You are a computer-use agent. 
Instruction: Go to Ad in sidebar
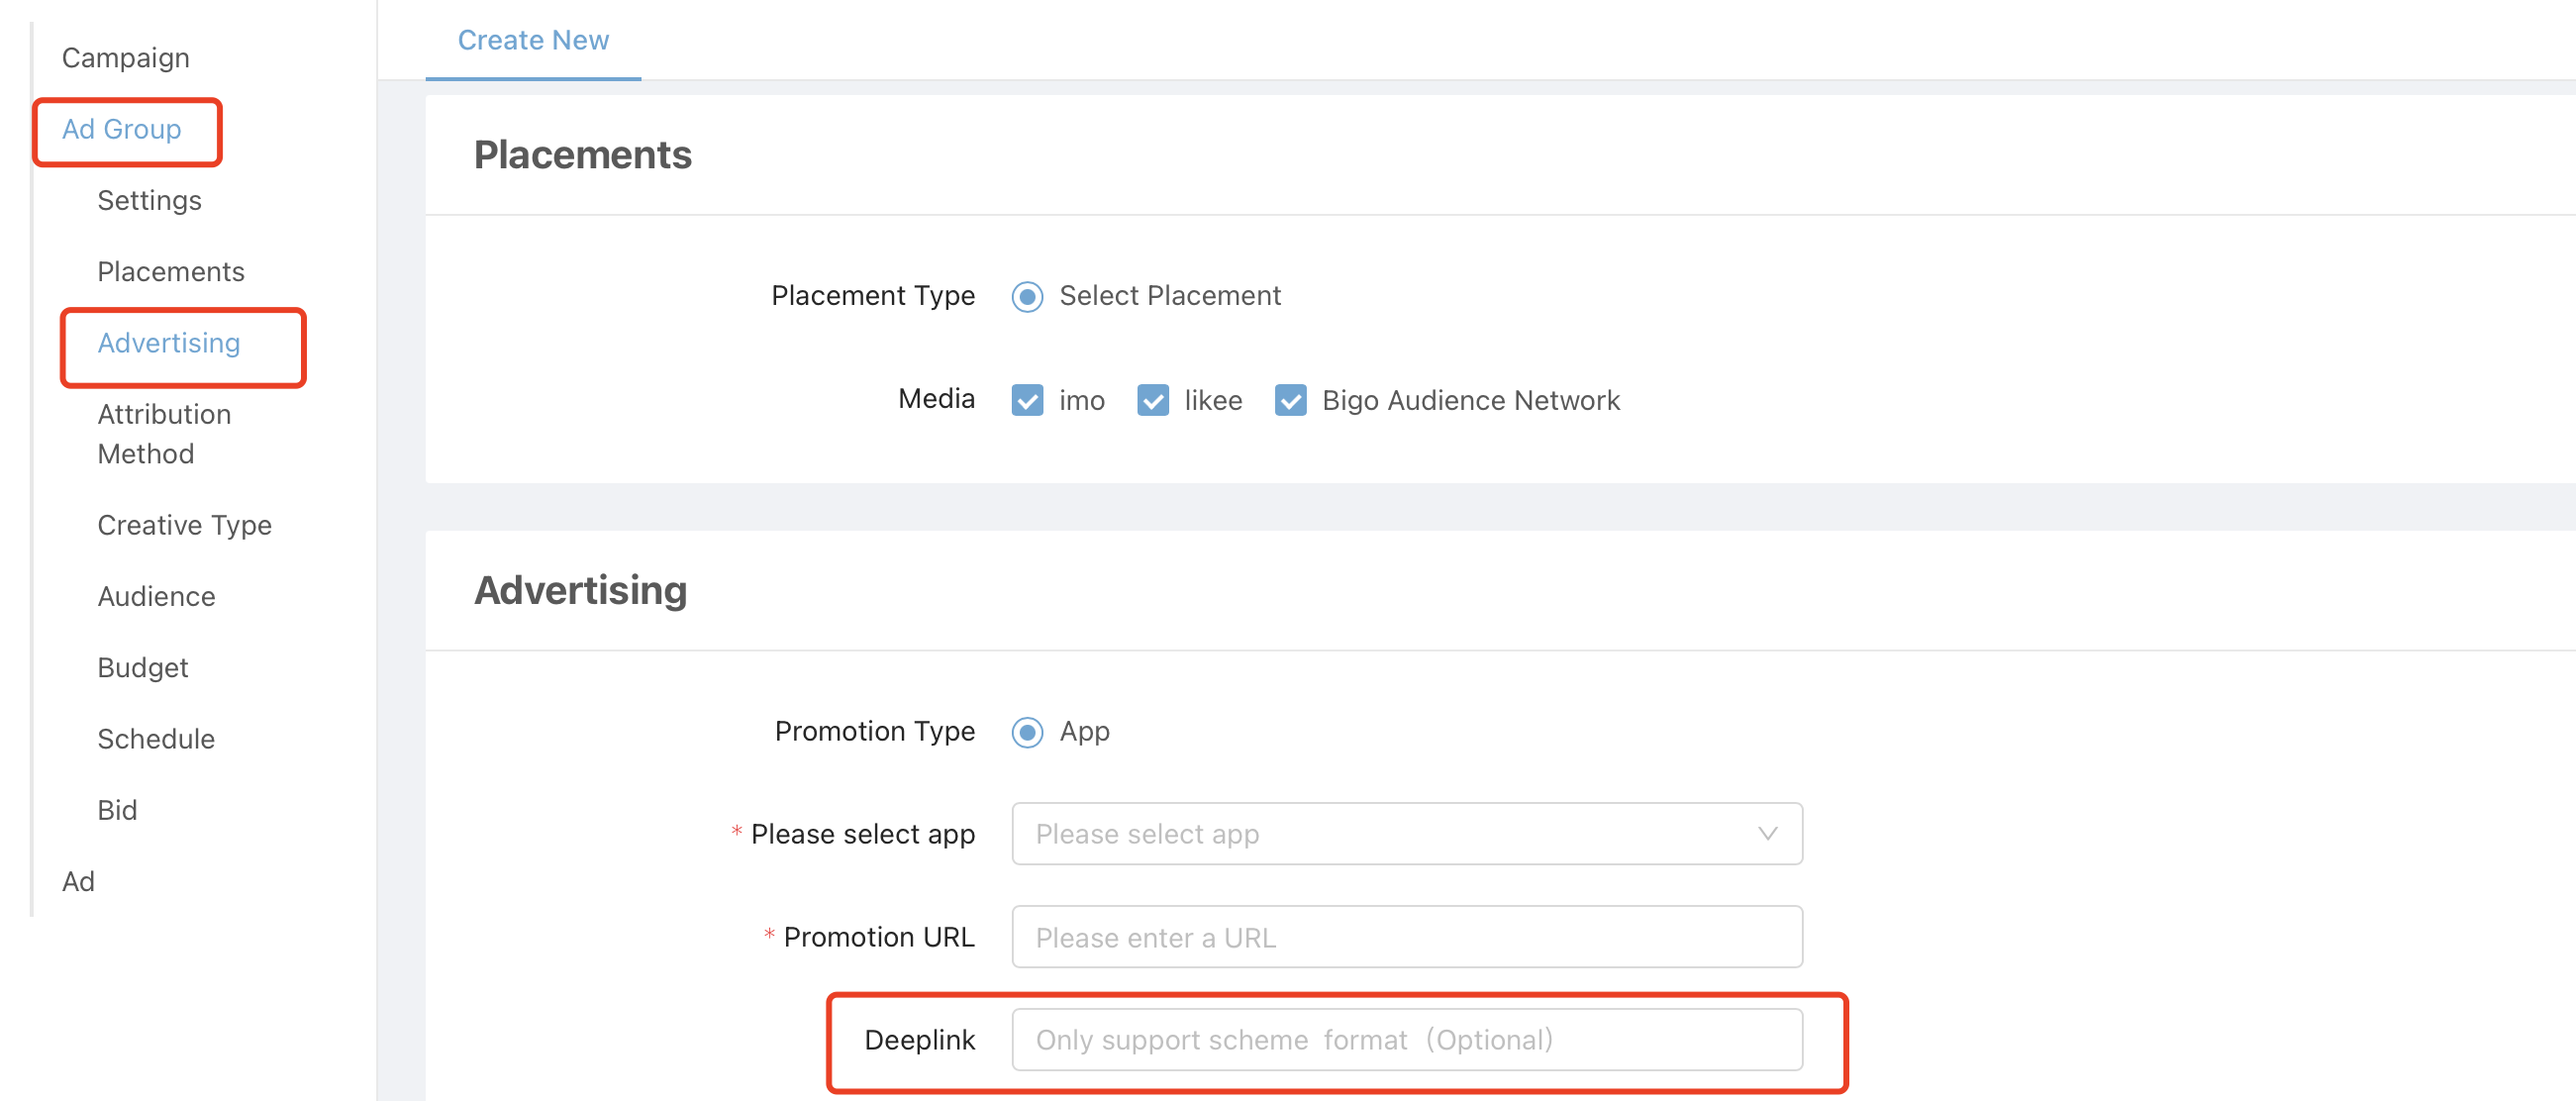tap(78, 881)
